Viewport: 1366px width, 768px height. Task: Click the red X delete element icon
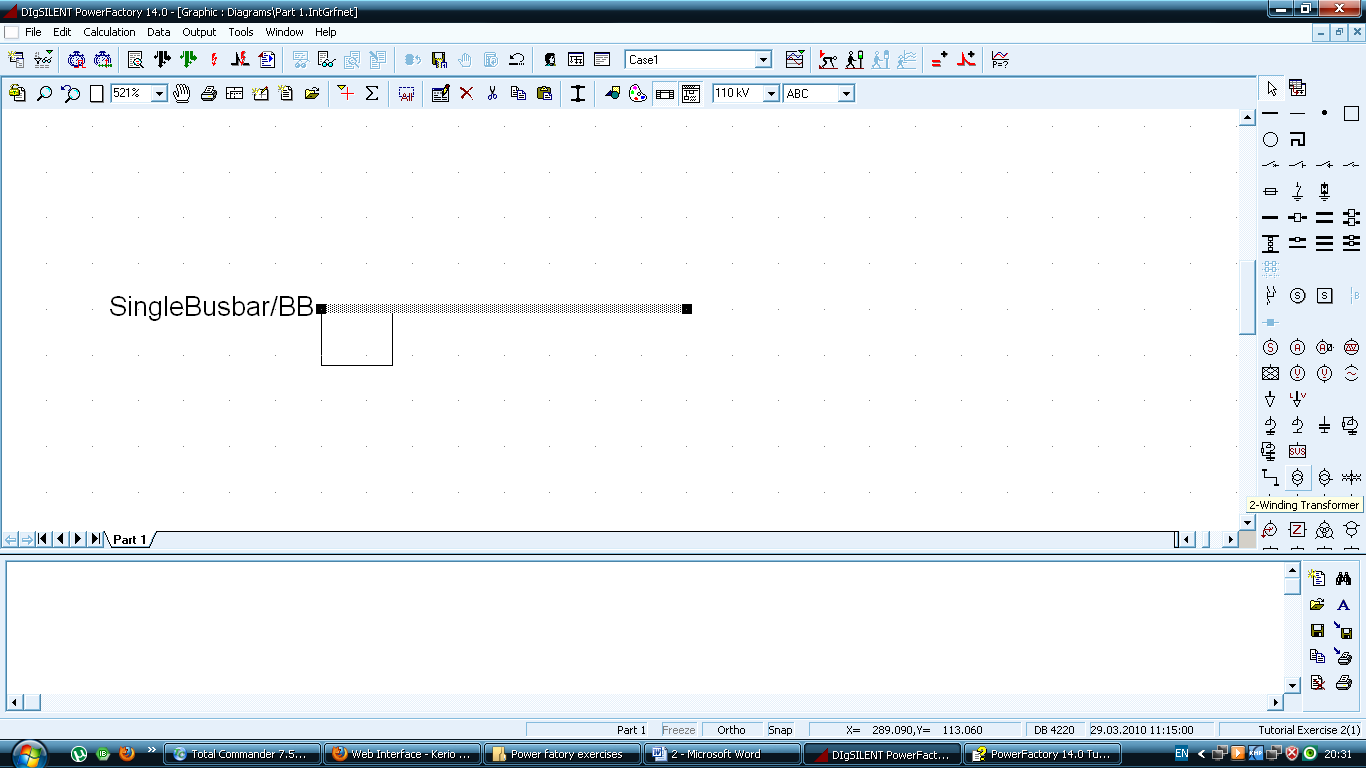coord(466,93)
